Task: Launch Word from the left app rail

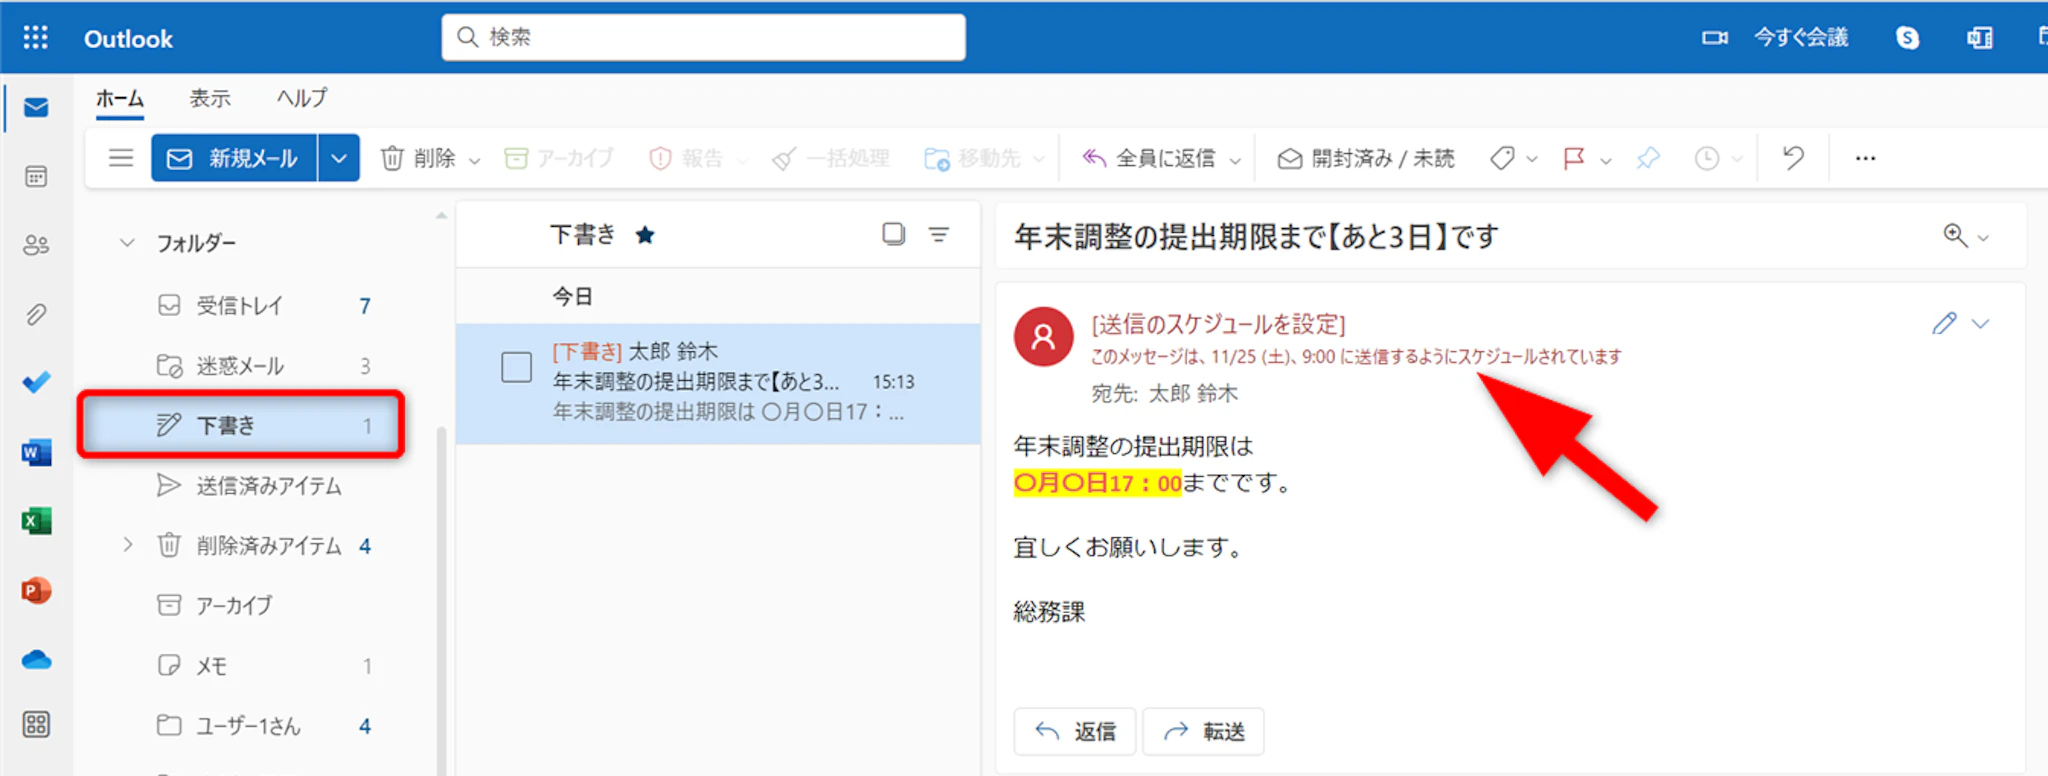Action: coord(36,453)
